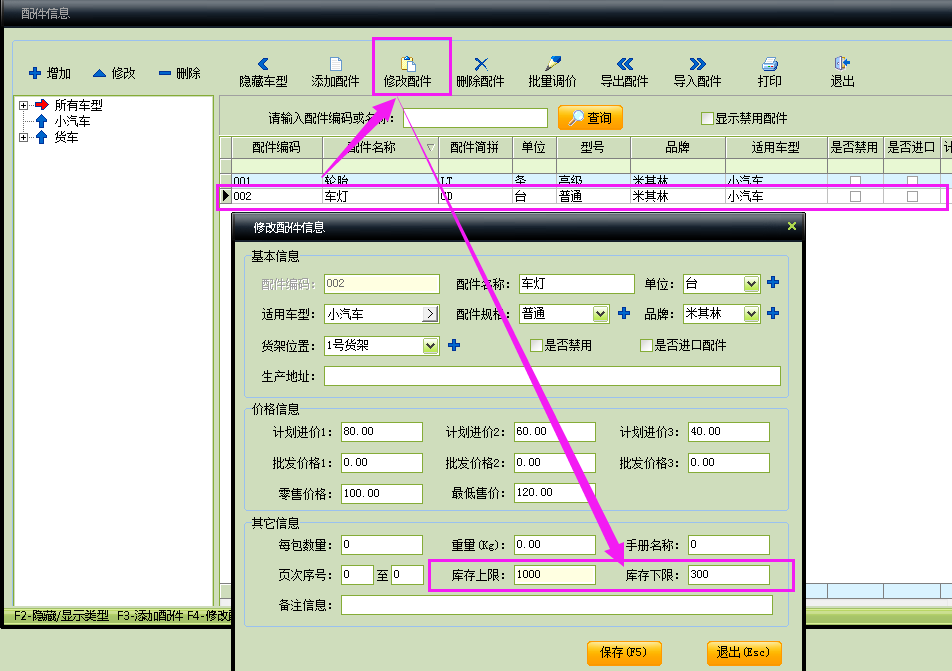Screen dimensions: 952x671
Task: Click the 配件编码 column header
Action: tap(276, 147)
